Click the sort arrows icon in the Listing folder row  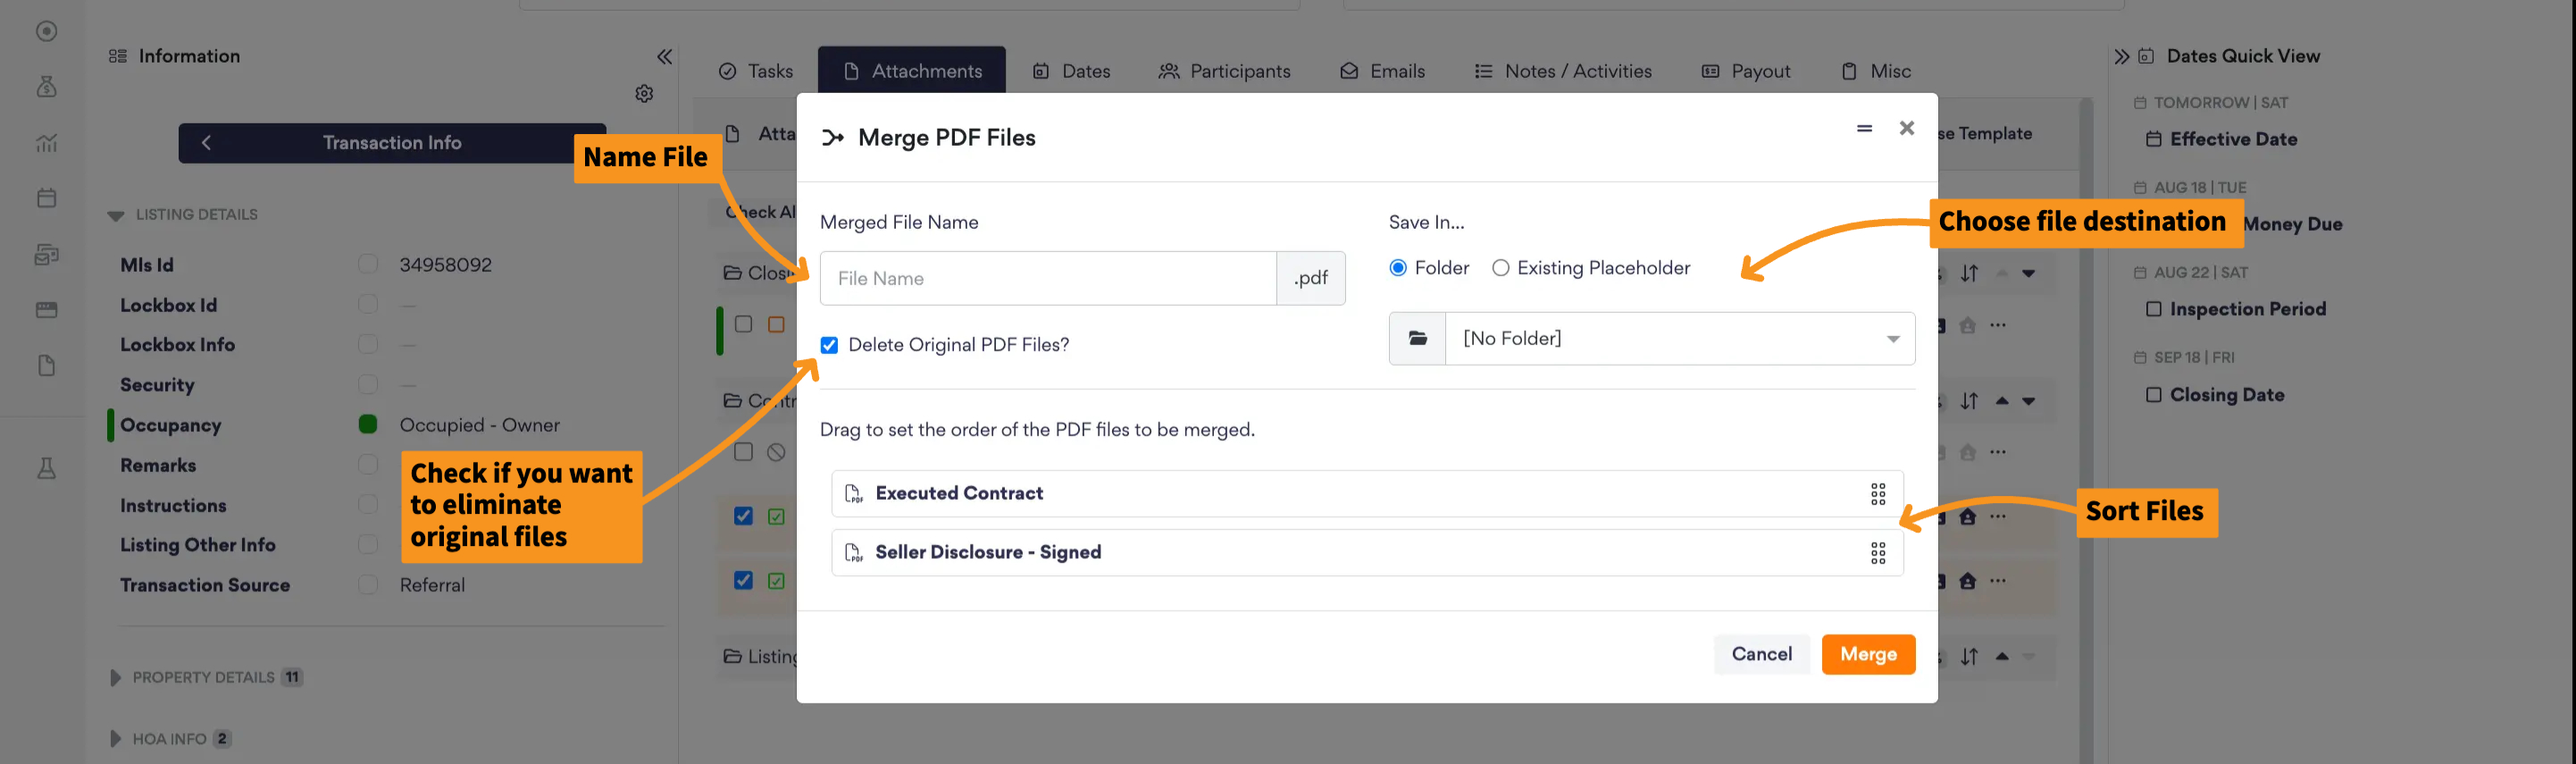[x=1968, y=657]
